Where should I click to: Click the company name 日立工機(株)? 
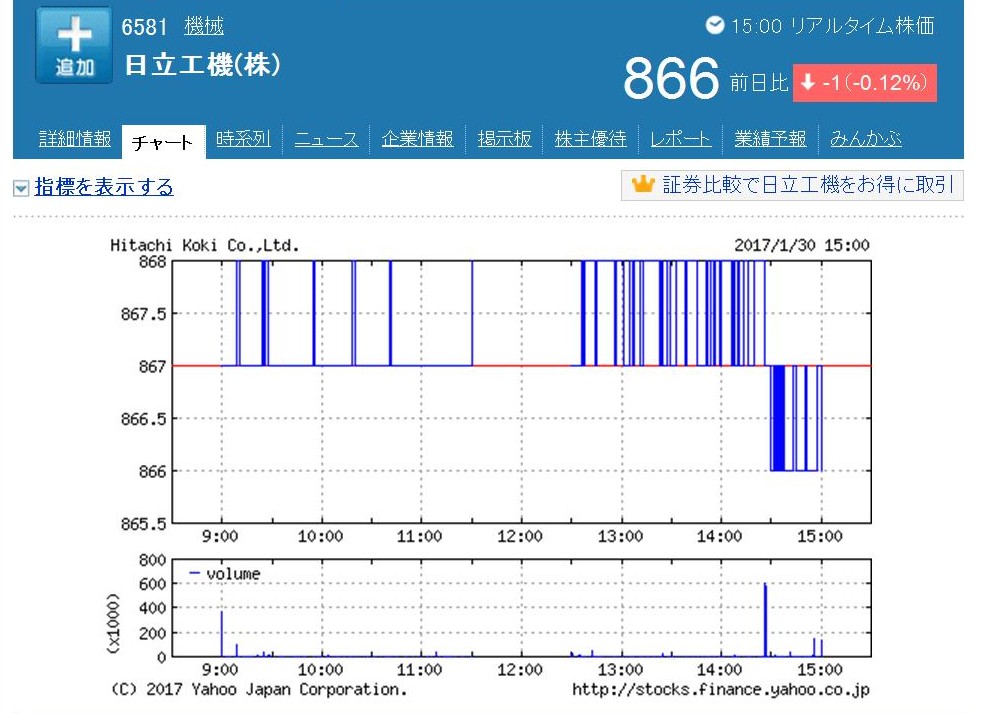tap(203, 65)
